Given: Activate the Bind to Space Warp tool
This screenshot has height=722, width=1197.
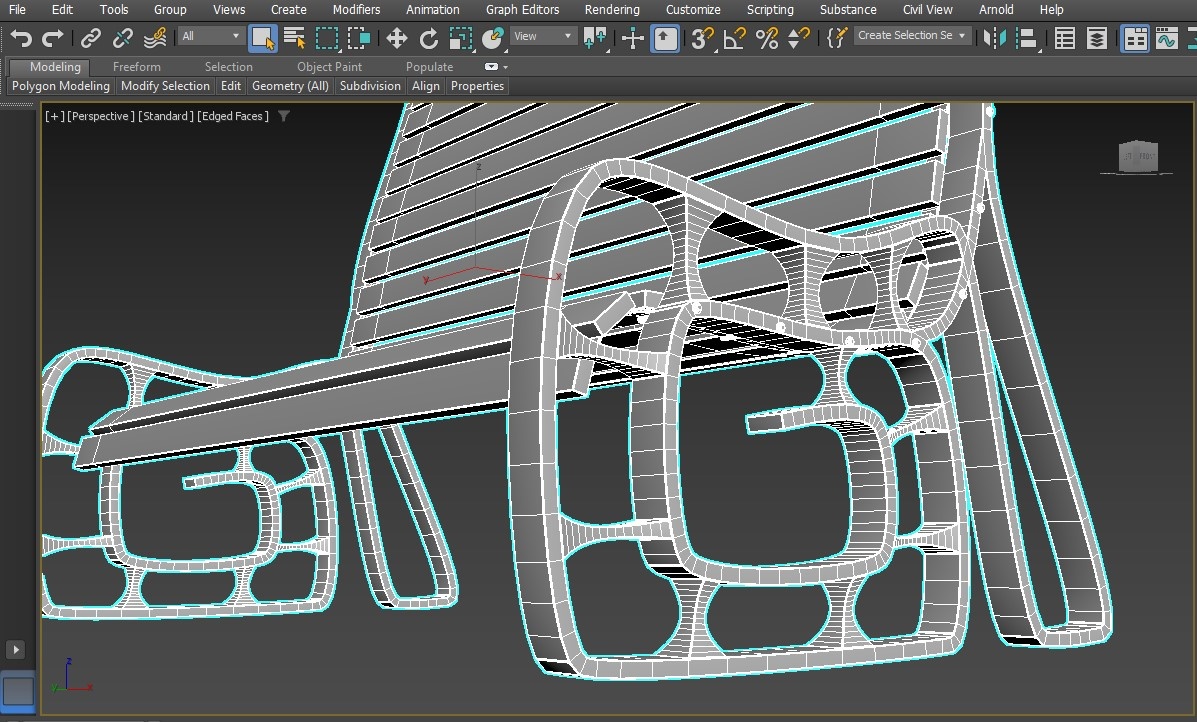Looking at the screenshot, I should pyautogui.click(x=155, y=39).
